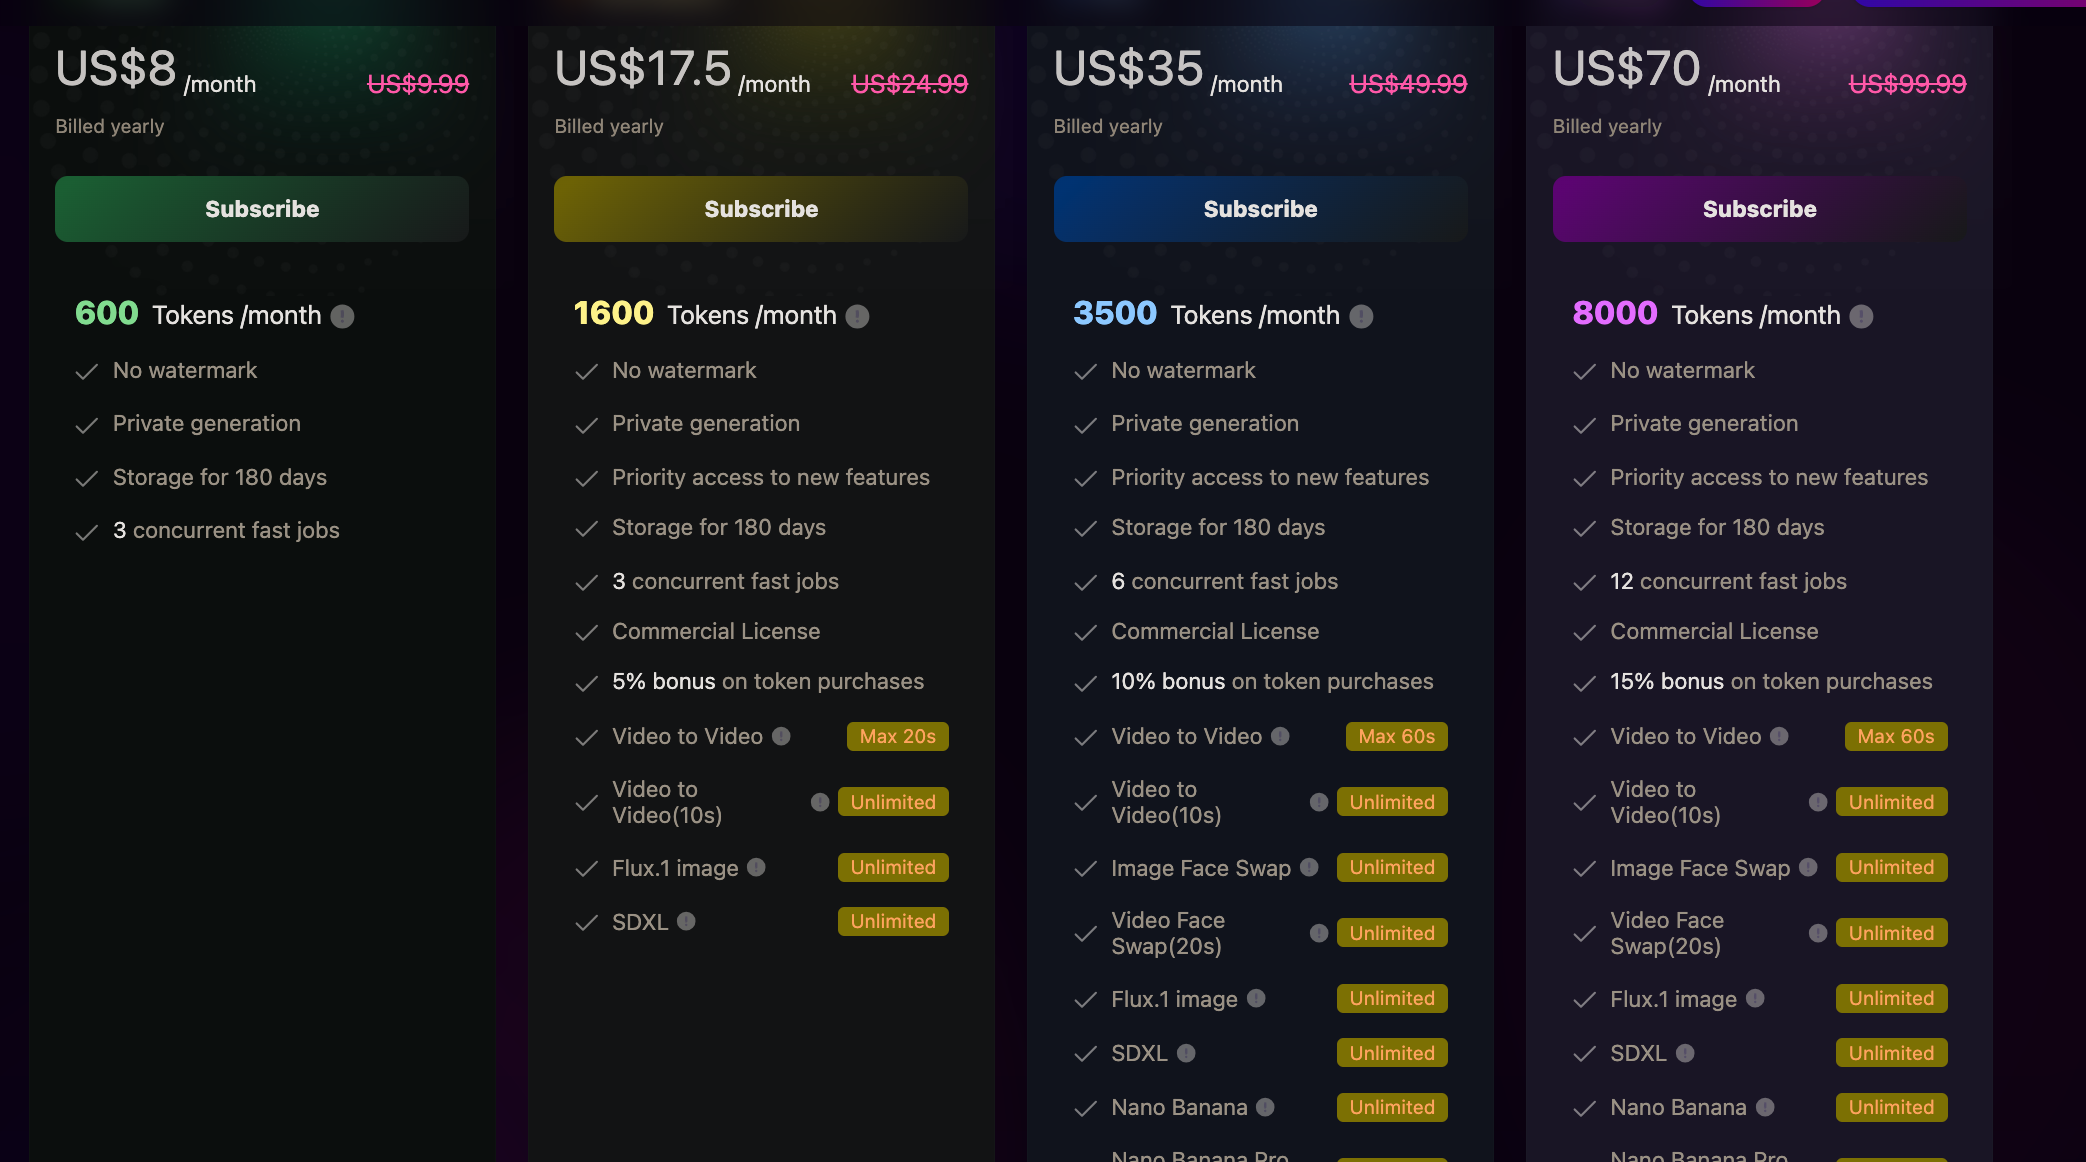The width and height of the screenshot is (2086, 1162).
Task: Click the Commercial License feature in US$70 plan
Action: click(1714, 631)
